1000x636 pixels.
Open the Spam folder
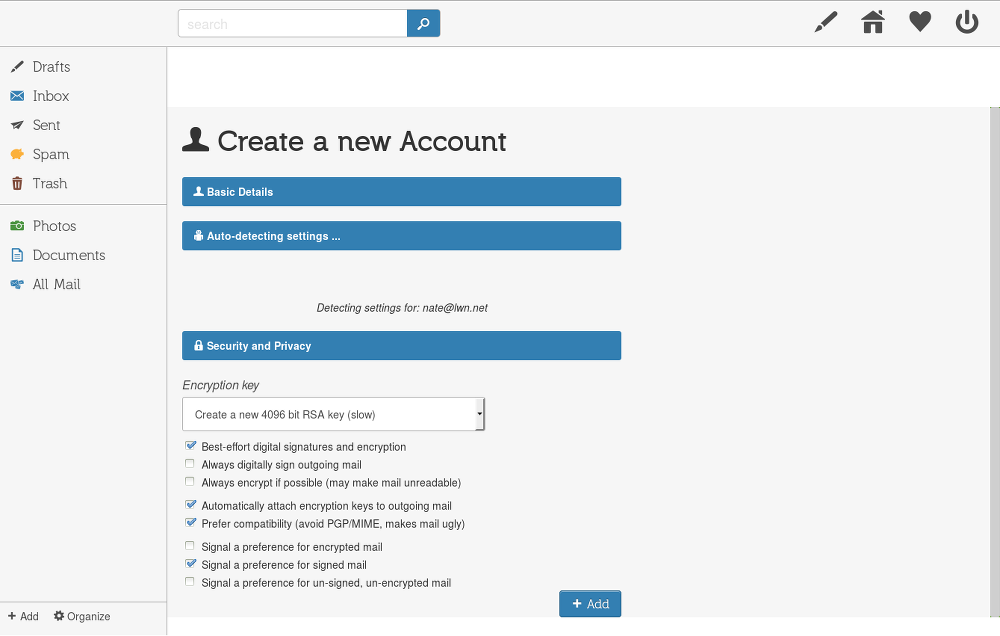coord(50,154)
